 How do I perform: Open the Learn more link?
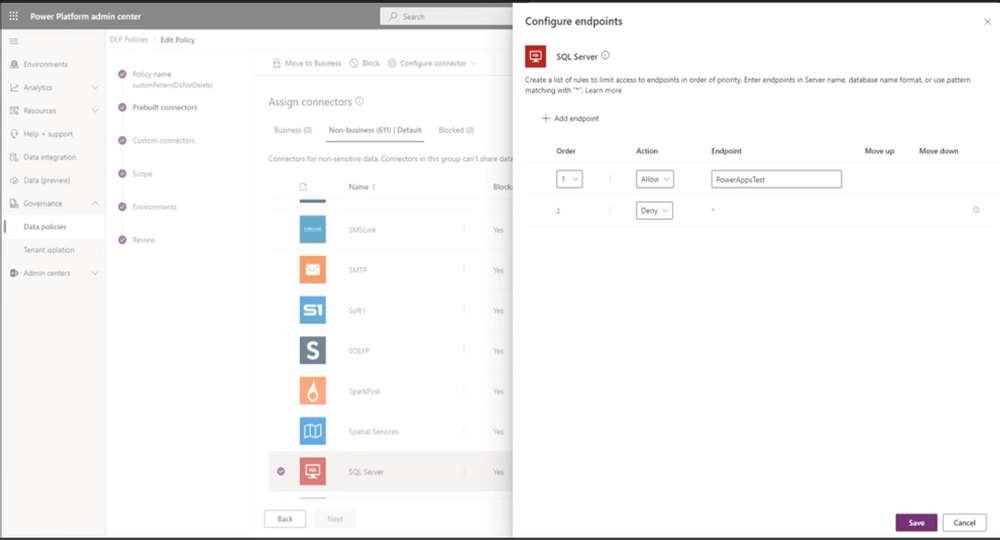(x=603, y=91)
